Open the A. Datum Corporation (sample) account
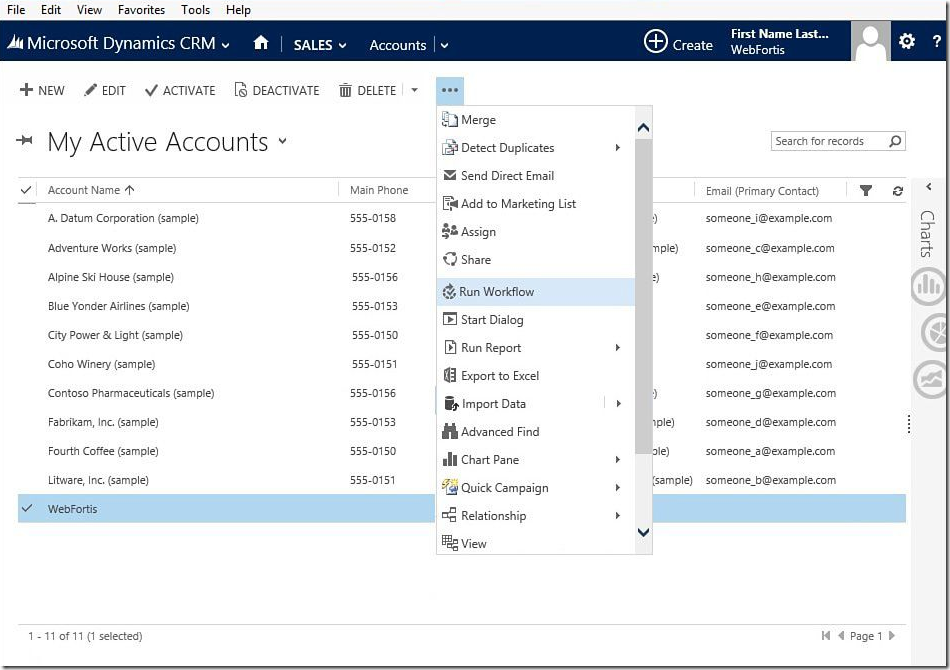Viewport: 950px width, 670px height. tap(123, 218)
